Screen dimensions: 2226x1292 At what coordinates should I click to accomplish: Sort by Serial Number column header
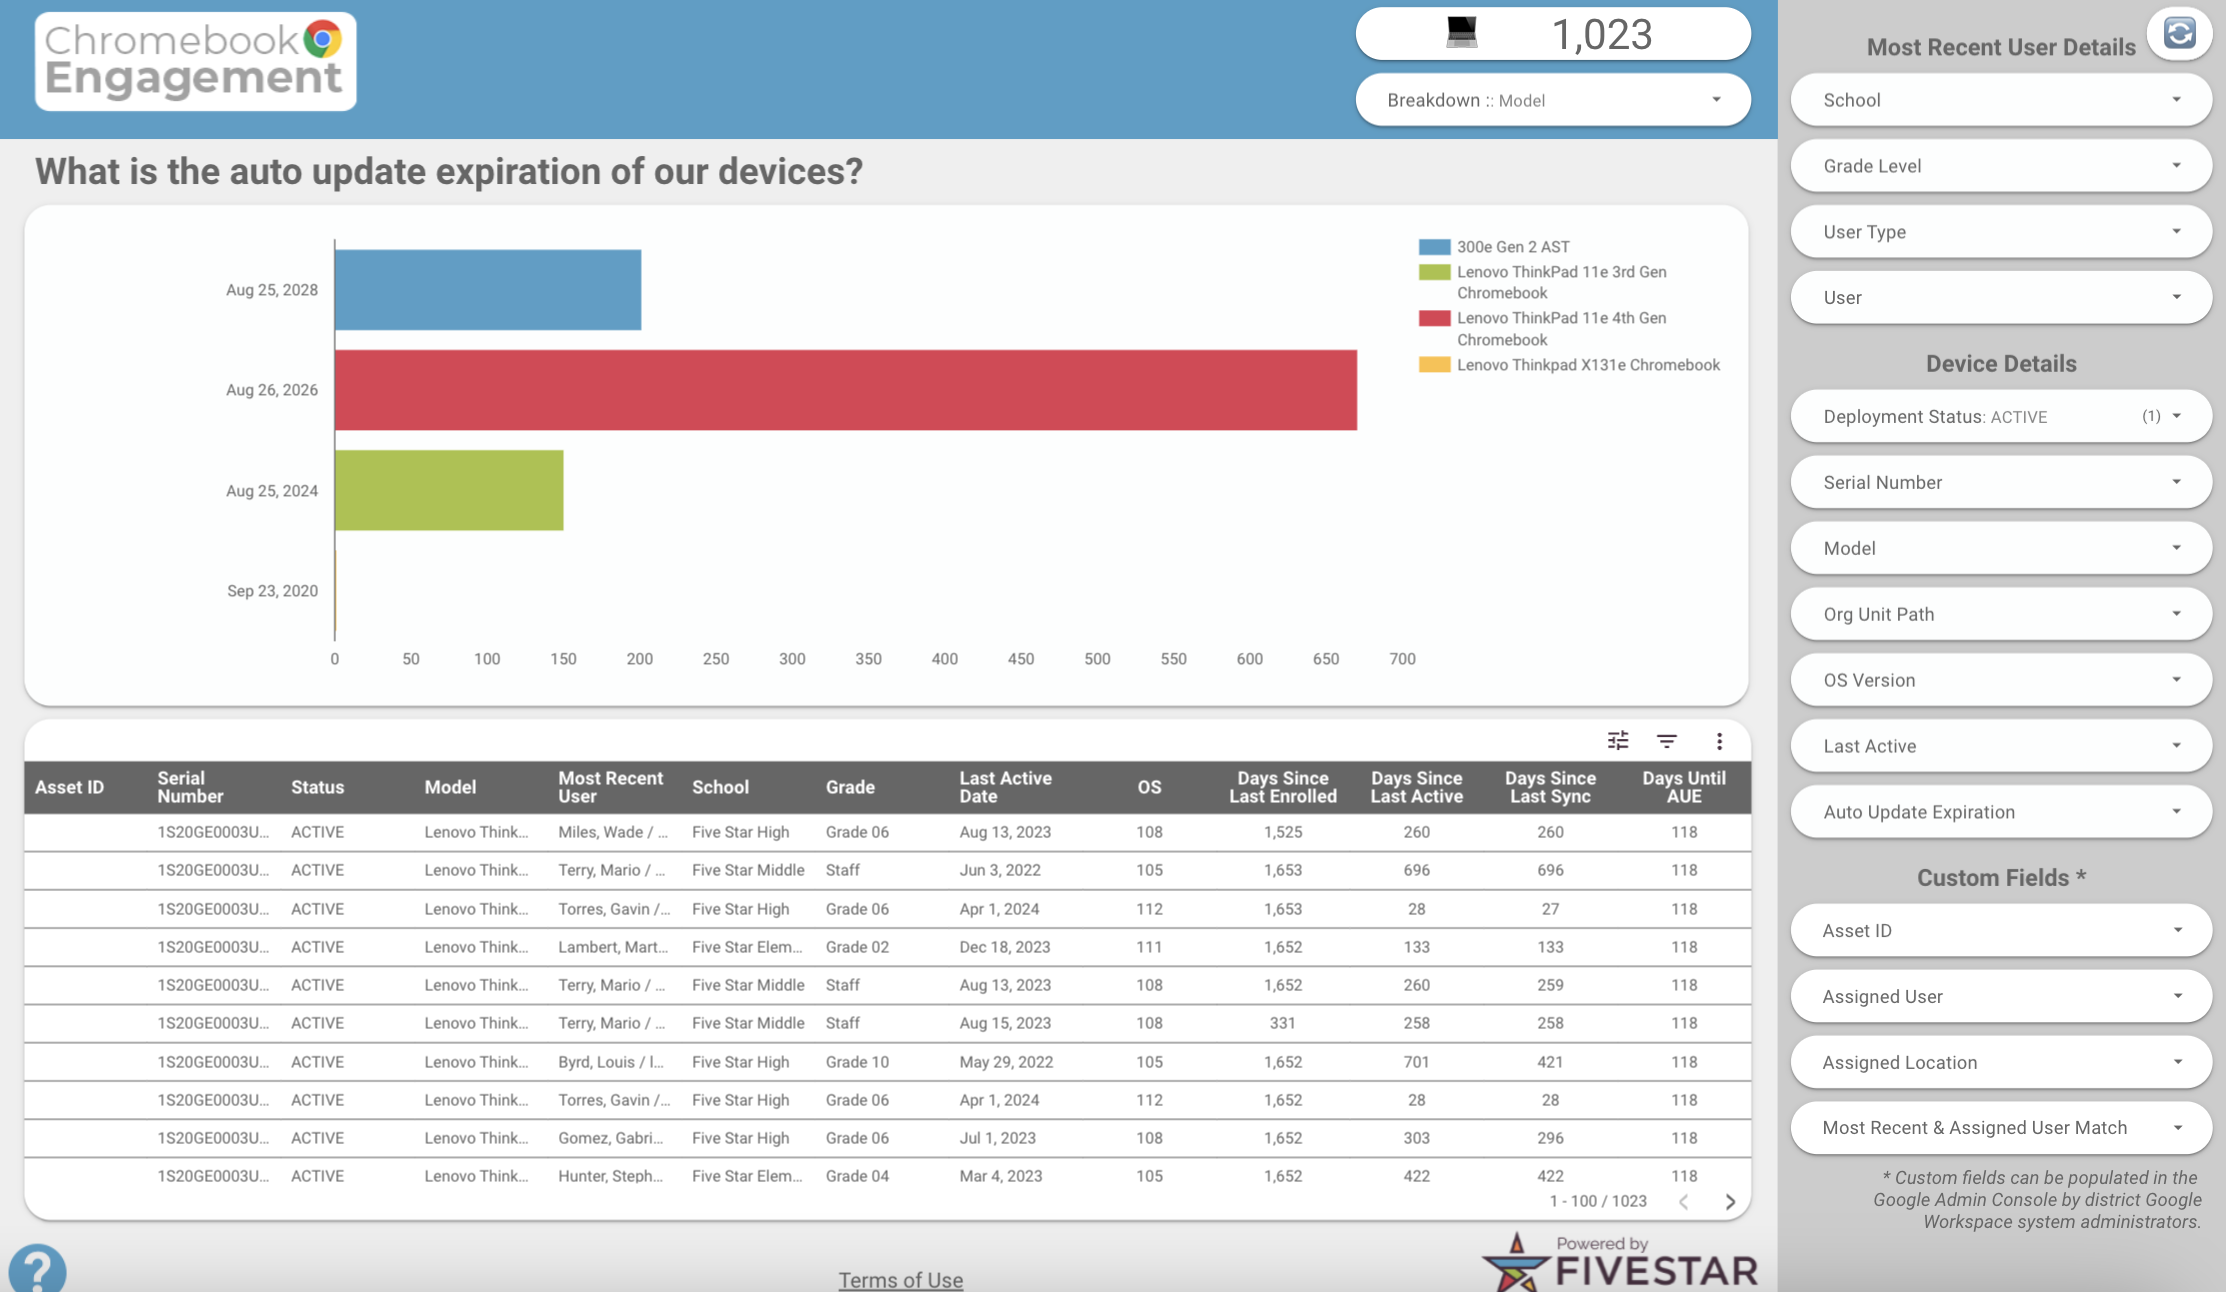pyautogui.click(x=190, y=787)
